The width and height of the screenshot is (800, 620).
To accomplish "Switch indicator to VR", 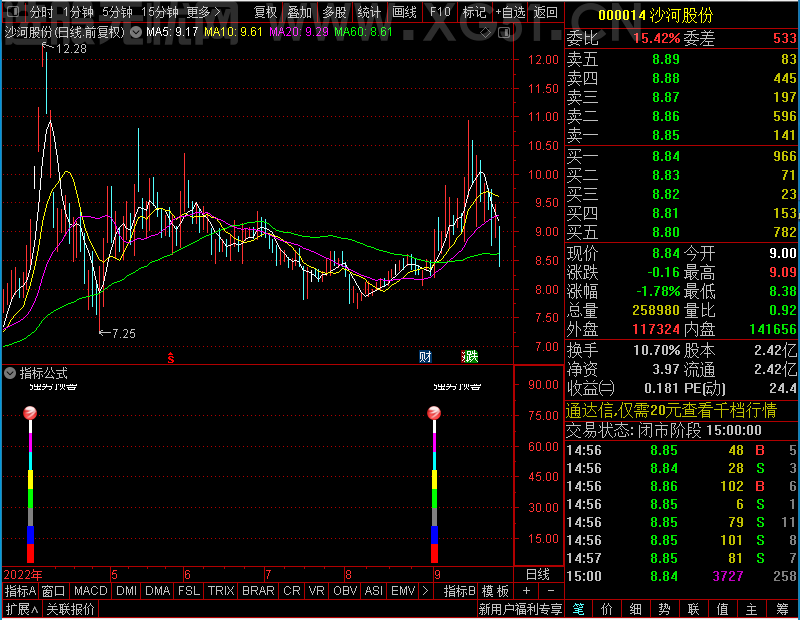I will click(x=316, y=591).
